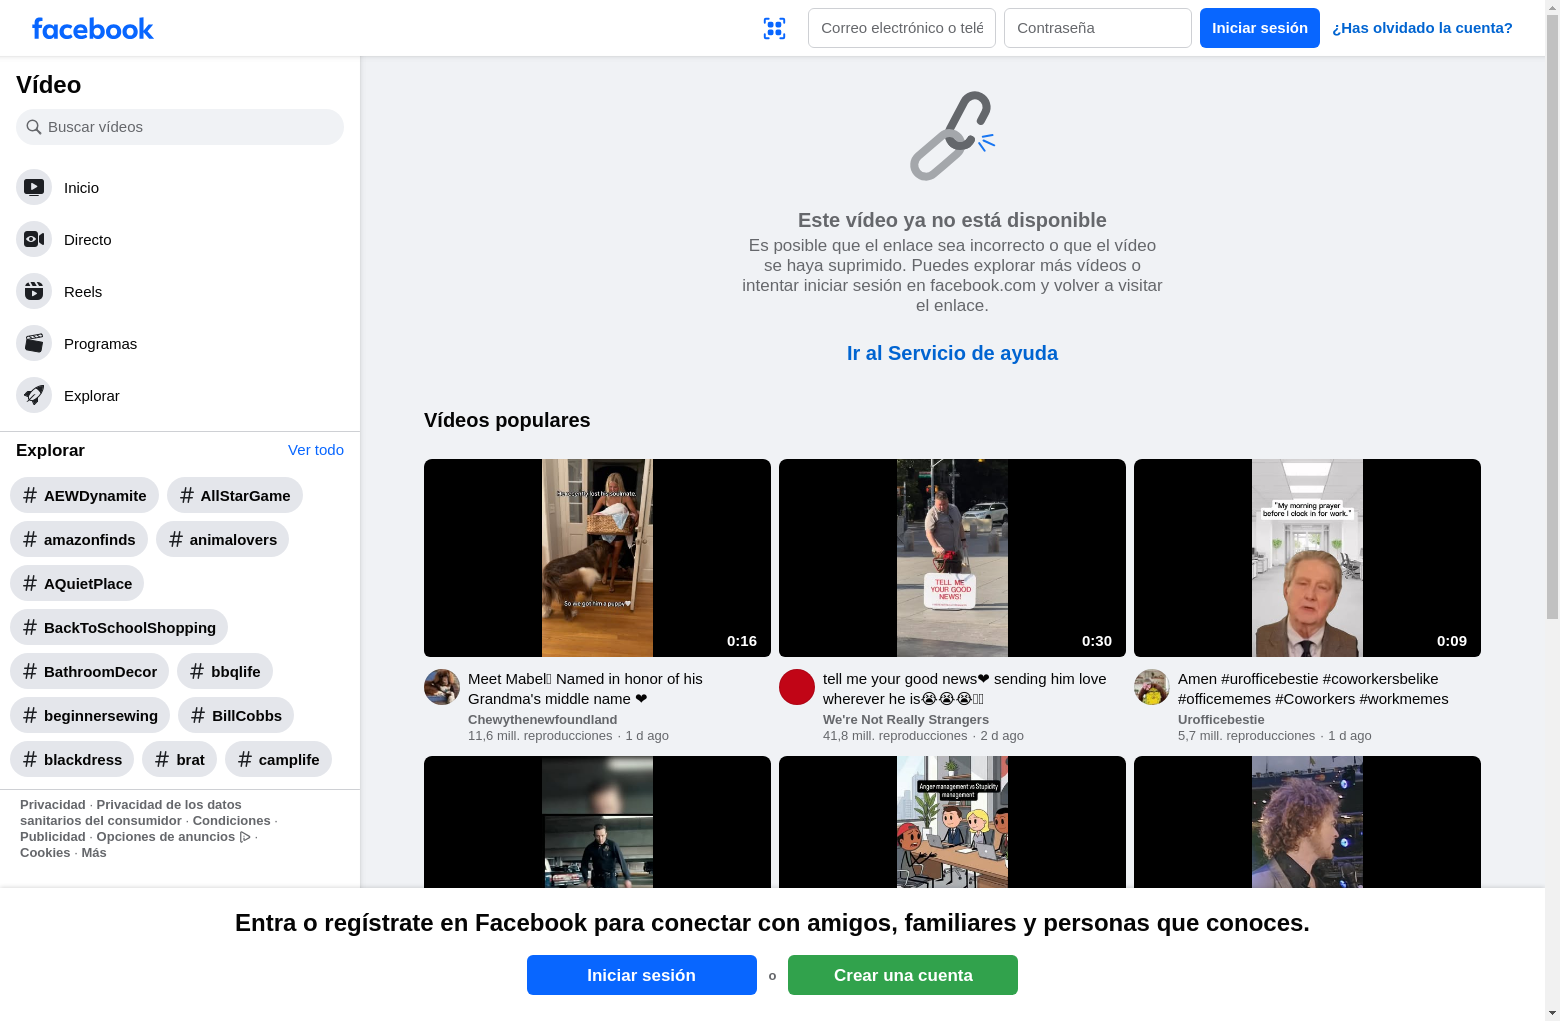Open the camplife hashtag chip
Image resolution: width=1560 pixels, height=1021 pixels.
(278, 759)
